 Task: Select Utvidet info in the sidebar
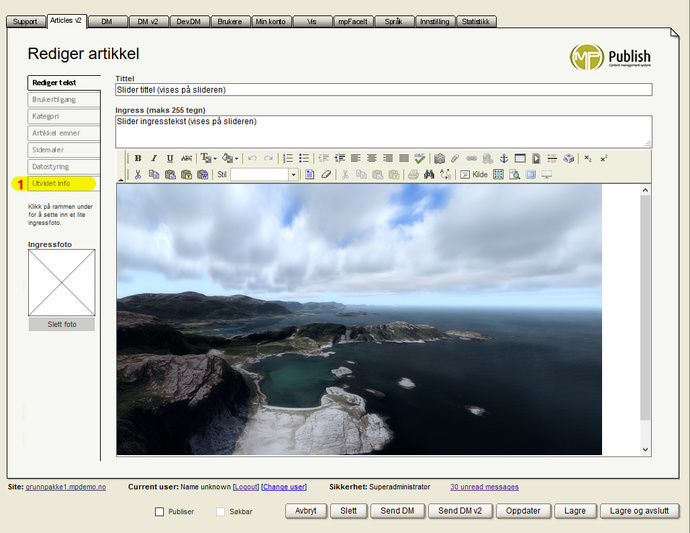[52, 184]
